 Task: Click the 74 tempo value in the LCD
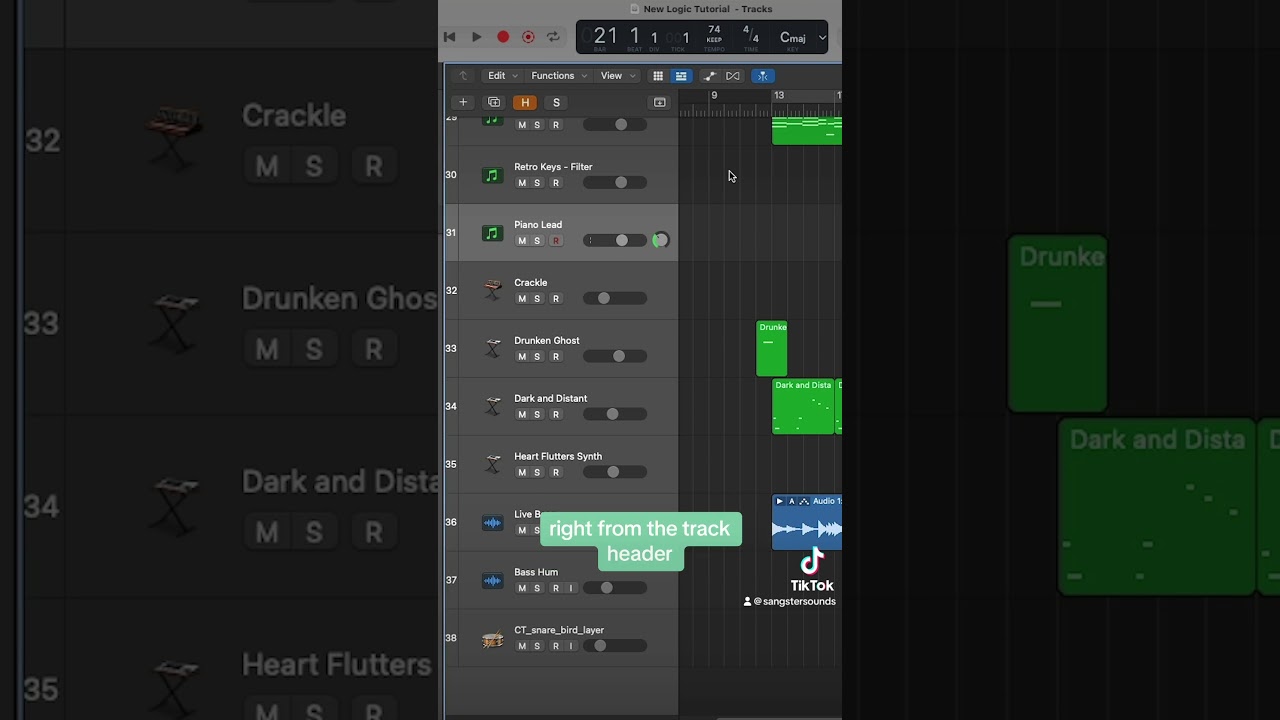point(714,30)
